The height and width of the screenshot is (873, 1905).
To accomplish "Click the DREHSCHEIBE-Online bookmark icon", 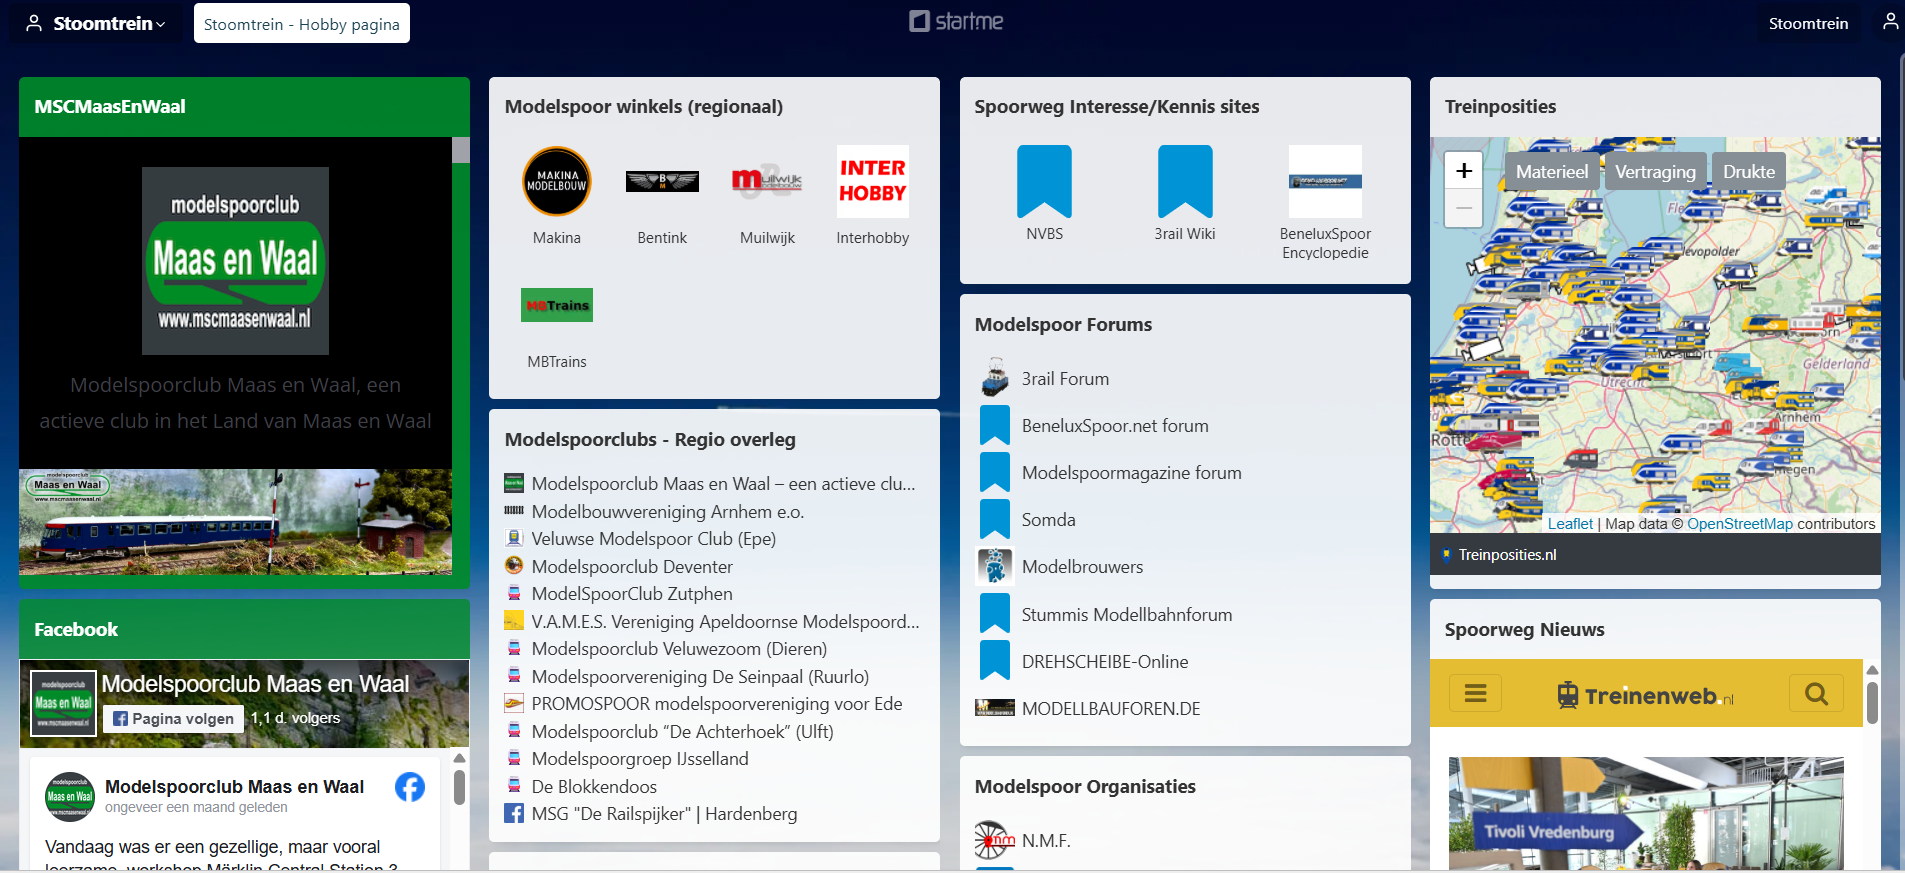I will [x=995, y=661].
